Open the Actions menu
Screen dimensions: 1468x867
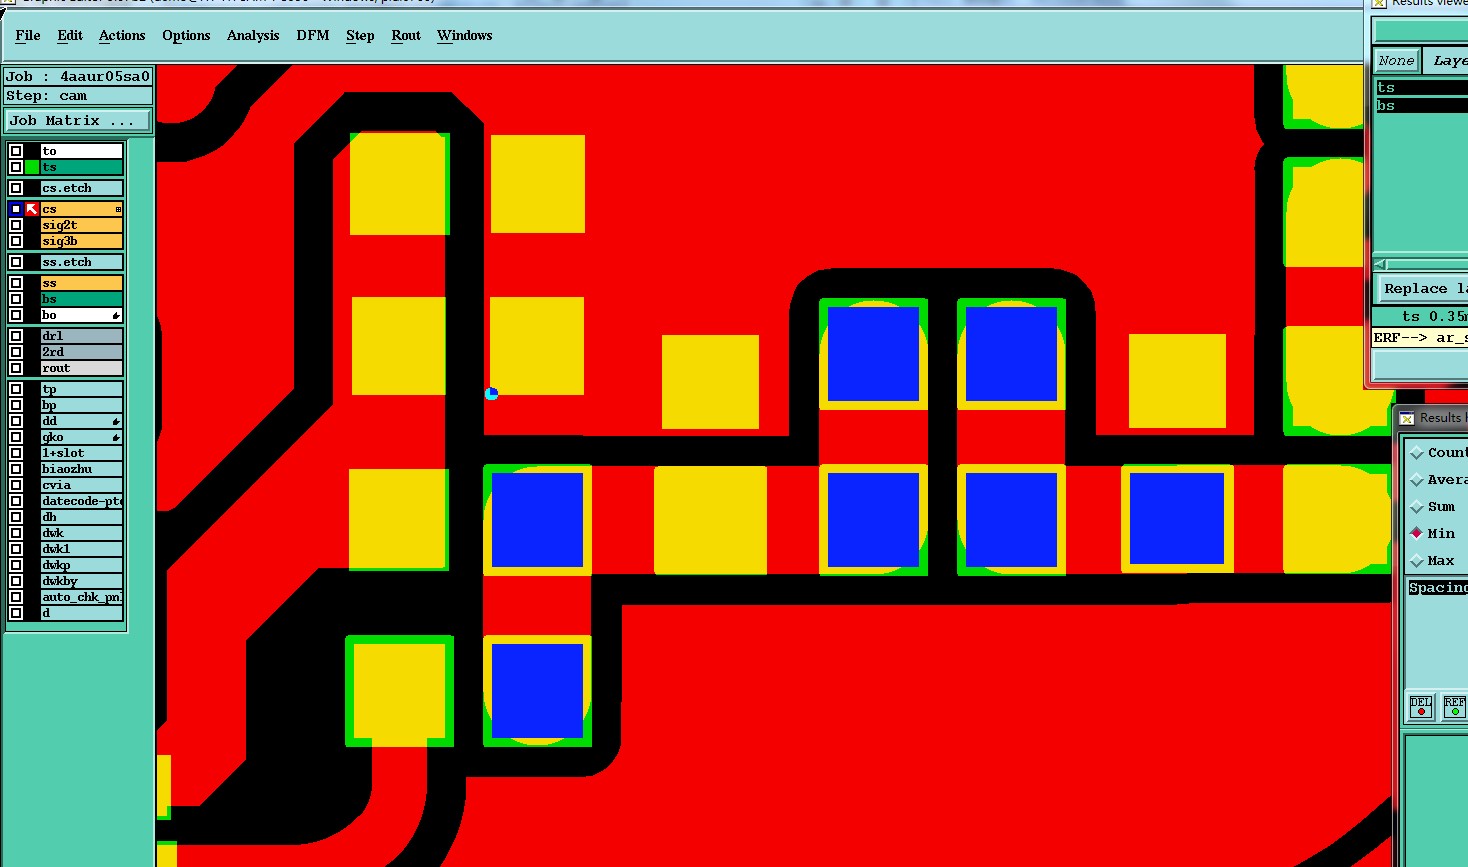tap(122, 35)
